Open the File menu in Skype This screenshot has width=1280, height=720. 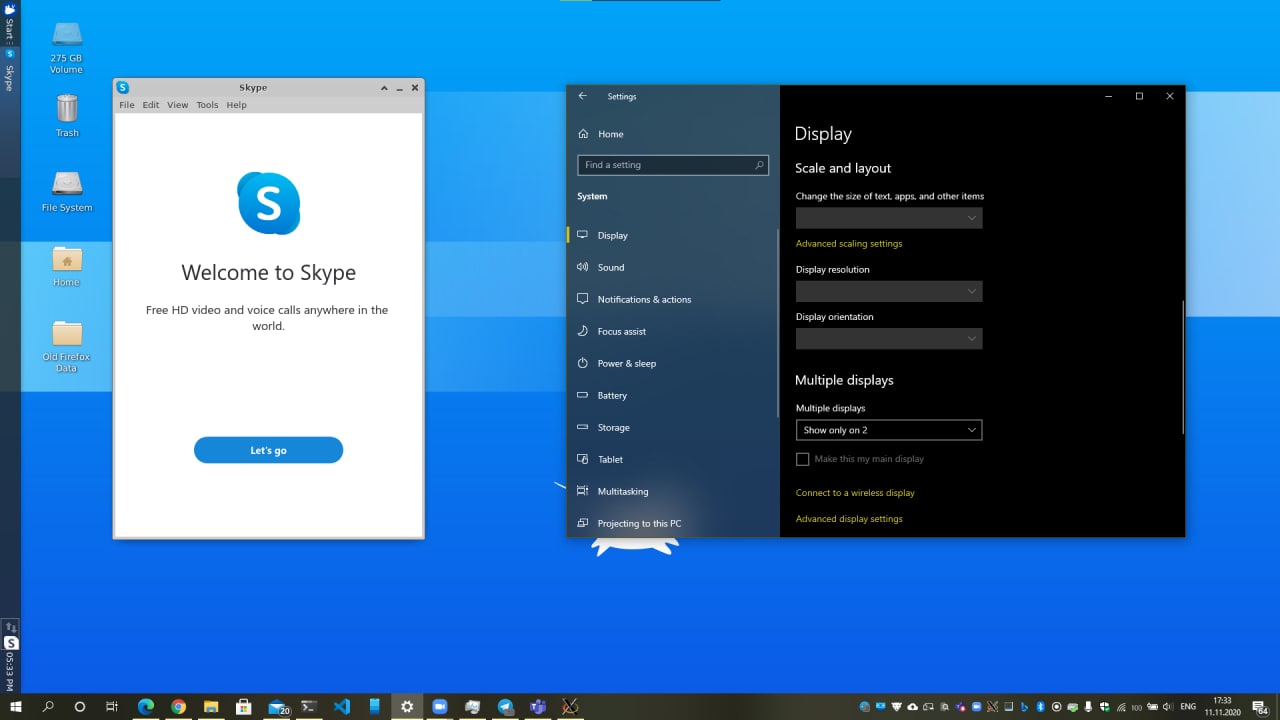pos(127,105)
